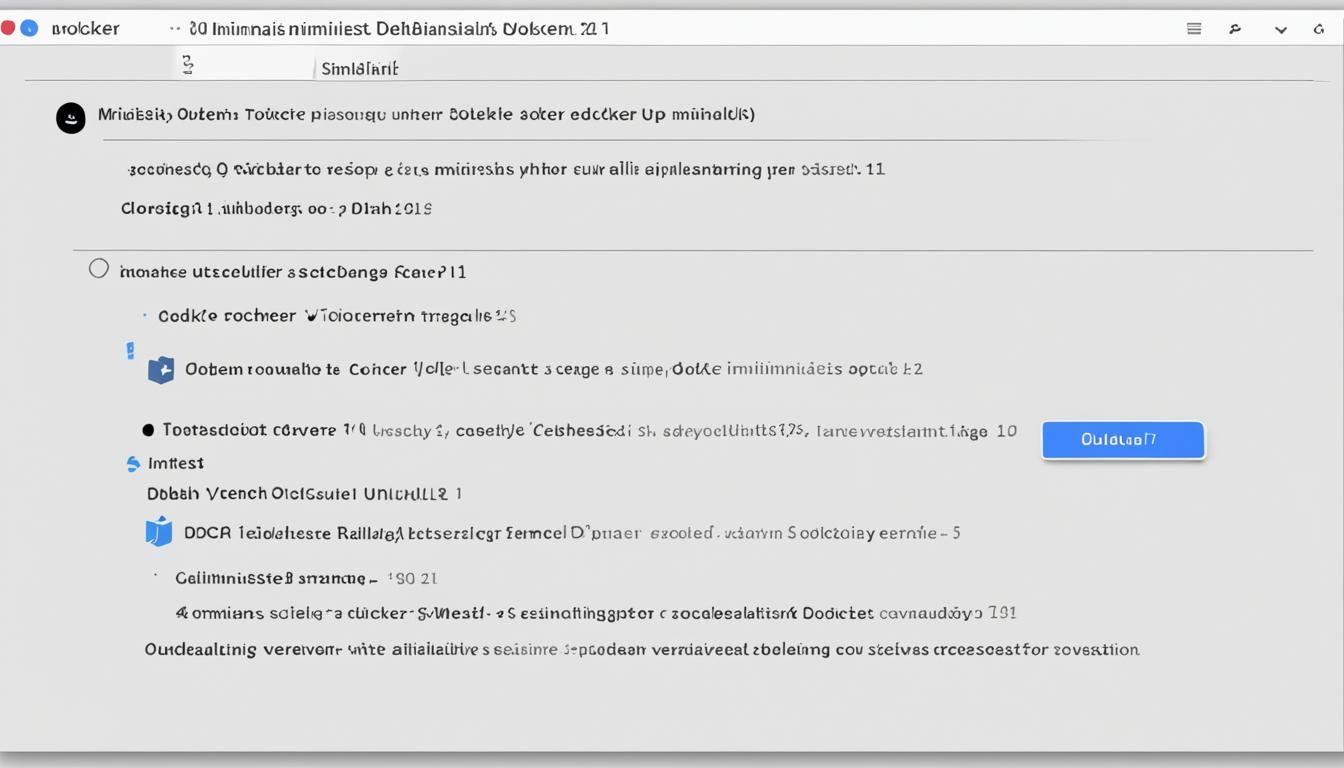Click the dark blue plus-badge icon
The width and height of the screenshot is (1344, 768).
pos(161,370)
